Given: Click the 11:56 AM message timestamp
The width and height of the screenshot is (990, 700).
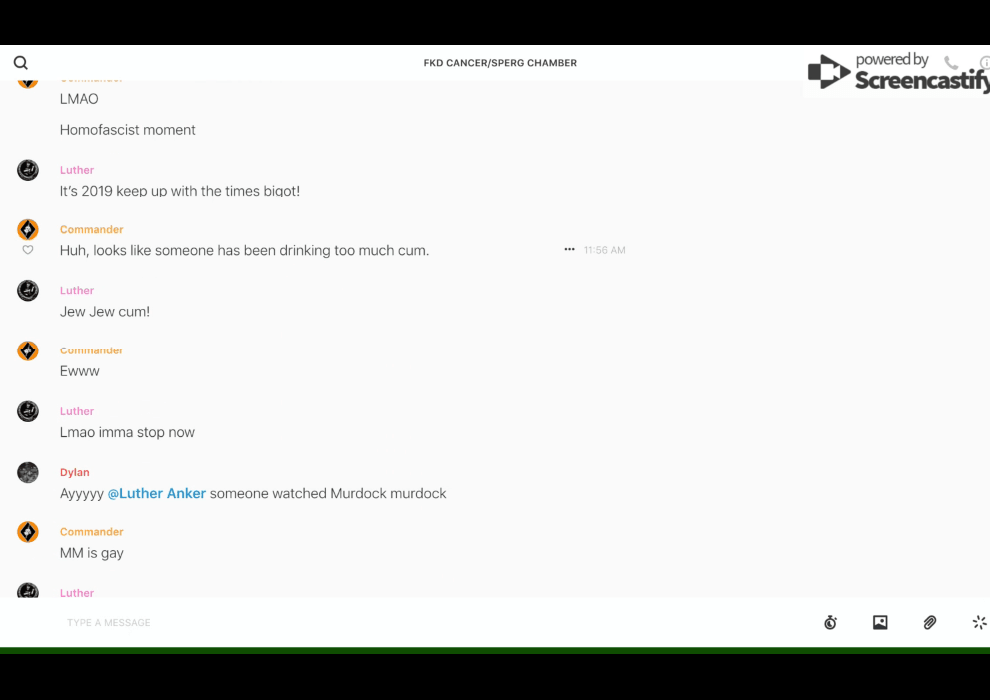Looking at the screenshot, I should tap(604, 250).
